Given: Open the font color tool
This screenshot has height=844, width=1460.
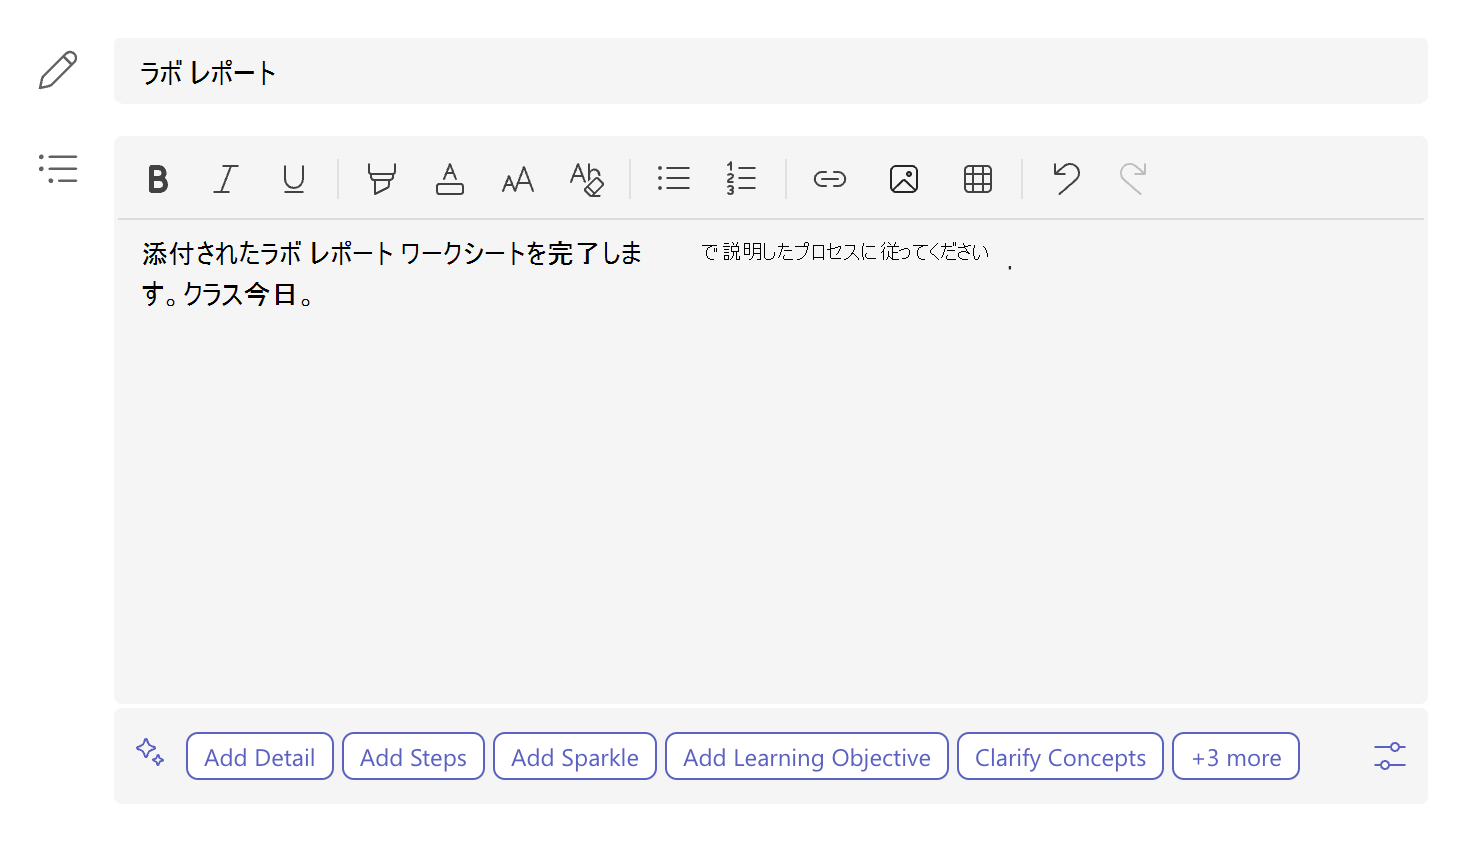Looking at the screenshot, I should click(450, 179).
